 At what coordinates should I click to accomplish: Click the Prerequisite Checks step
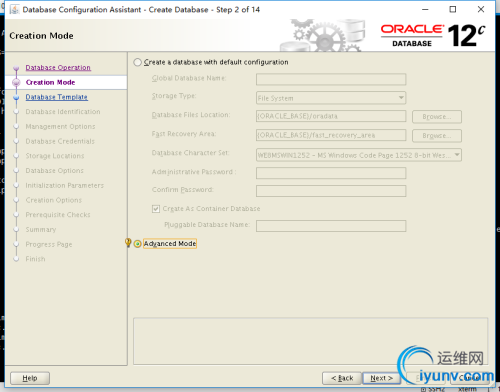point(58,215)
